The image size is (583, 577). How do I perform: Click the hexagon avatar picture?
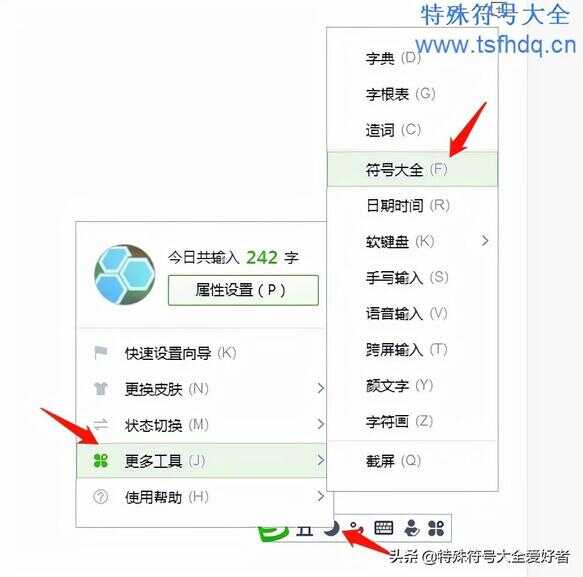pos(125,274)
